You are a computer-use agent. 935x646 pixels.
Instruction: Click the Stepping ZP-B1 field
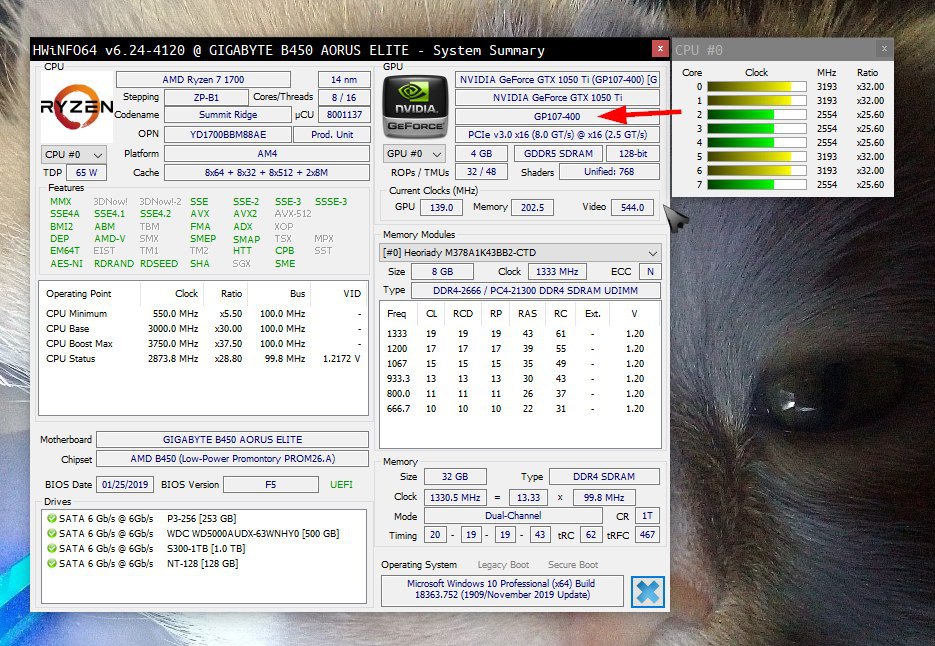click(206, 97)
